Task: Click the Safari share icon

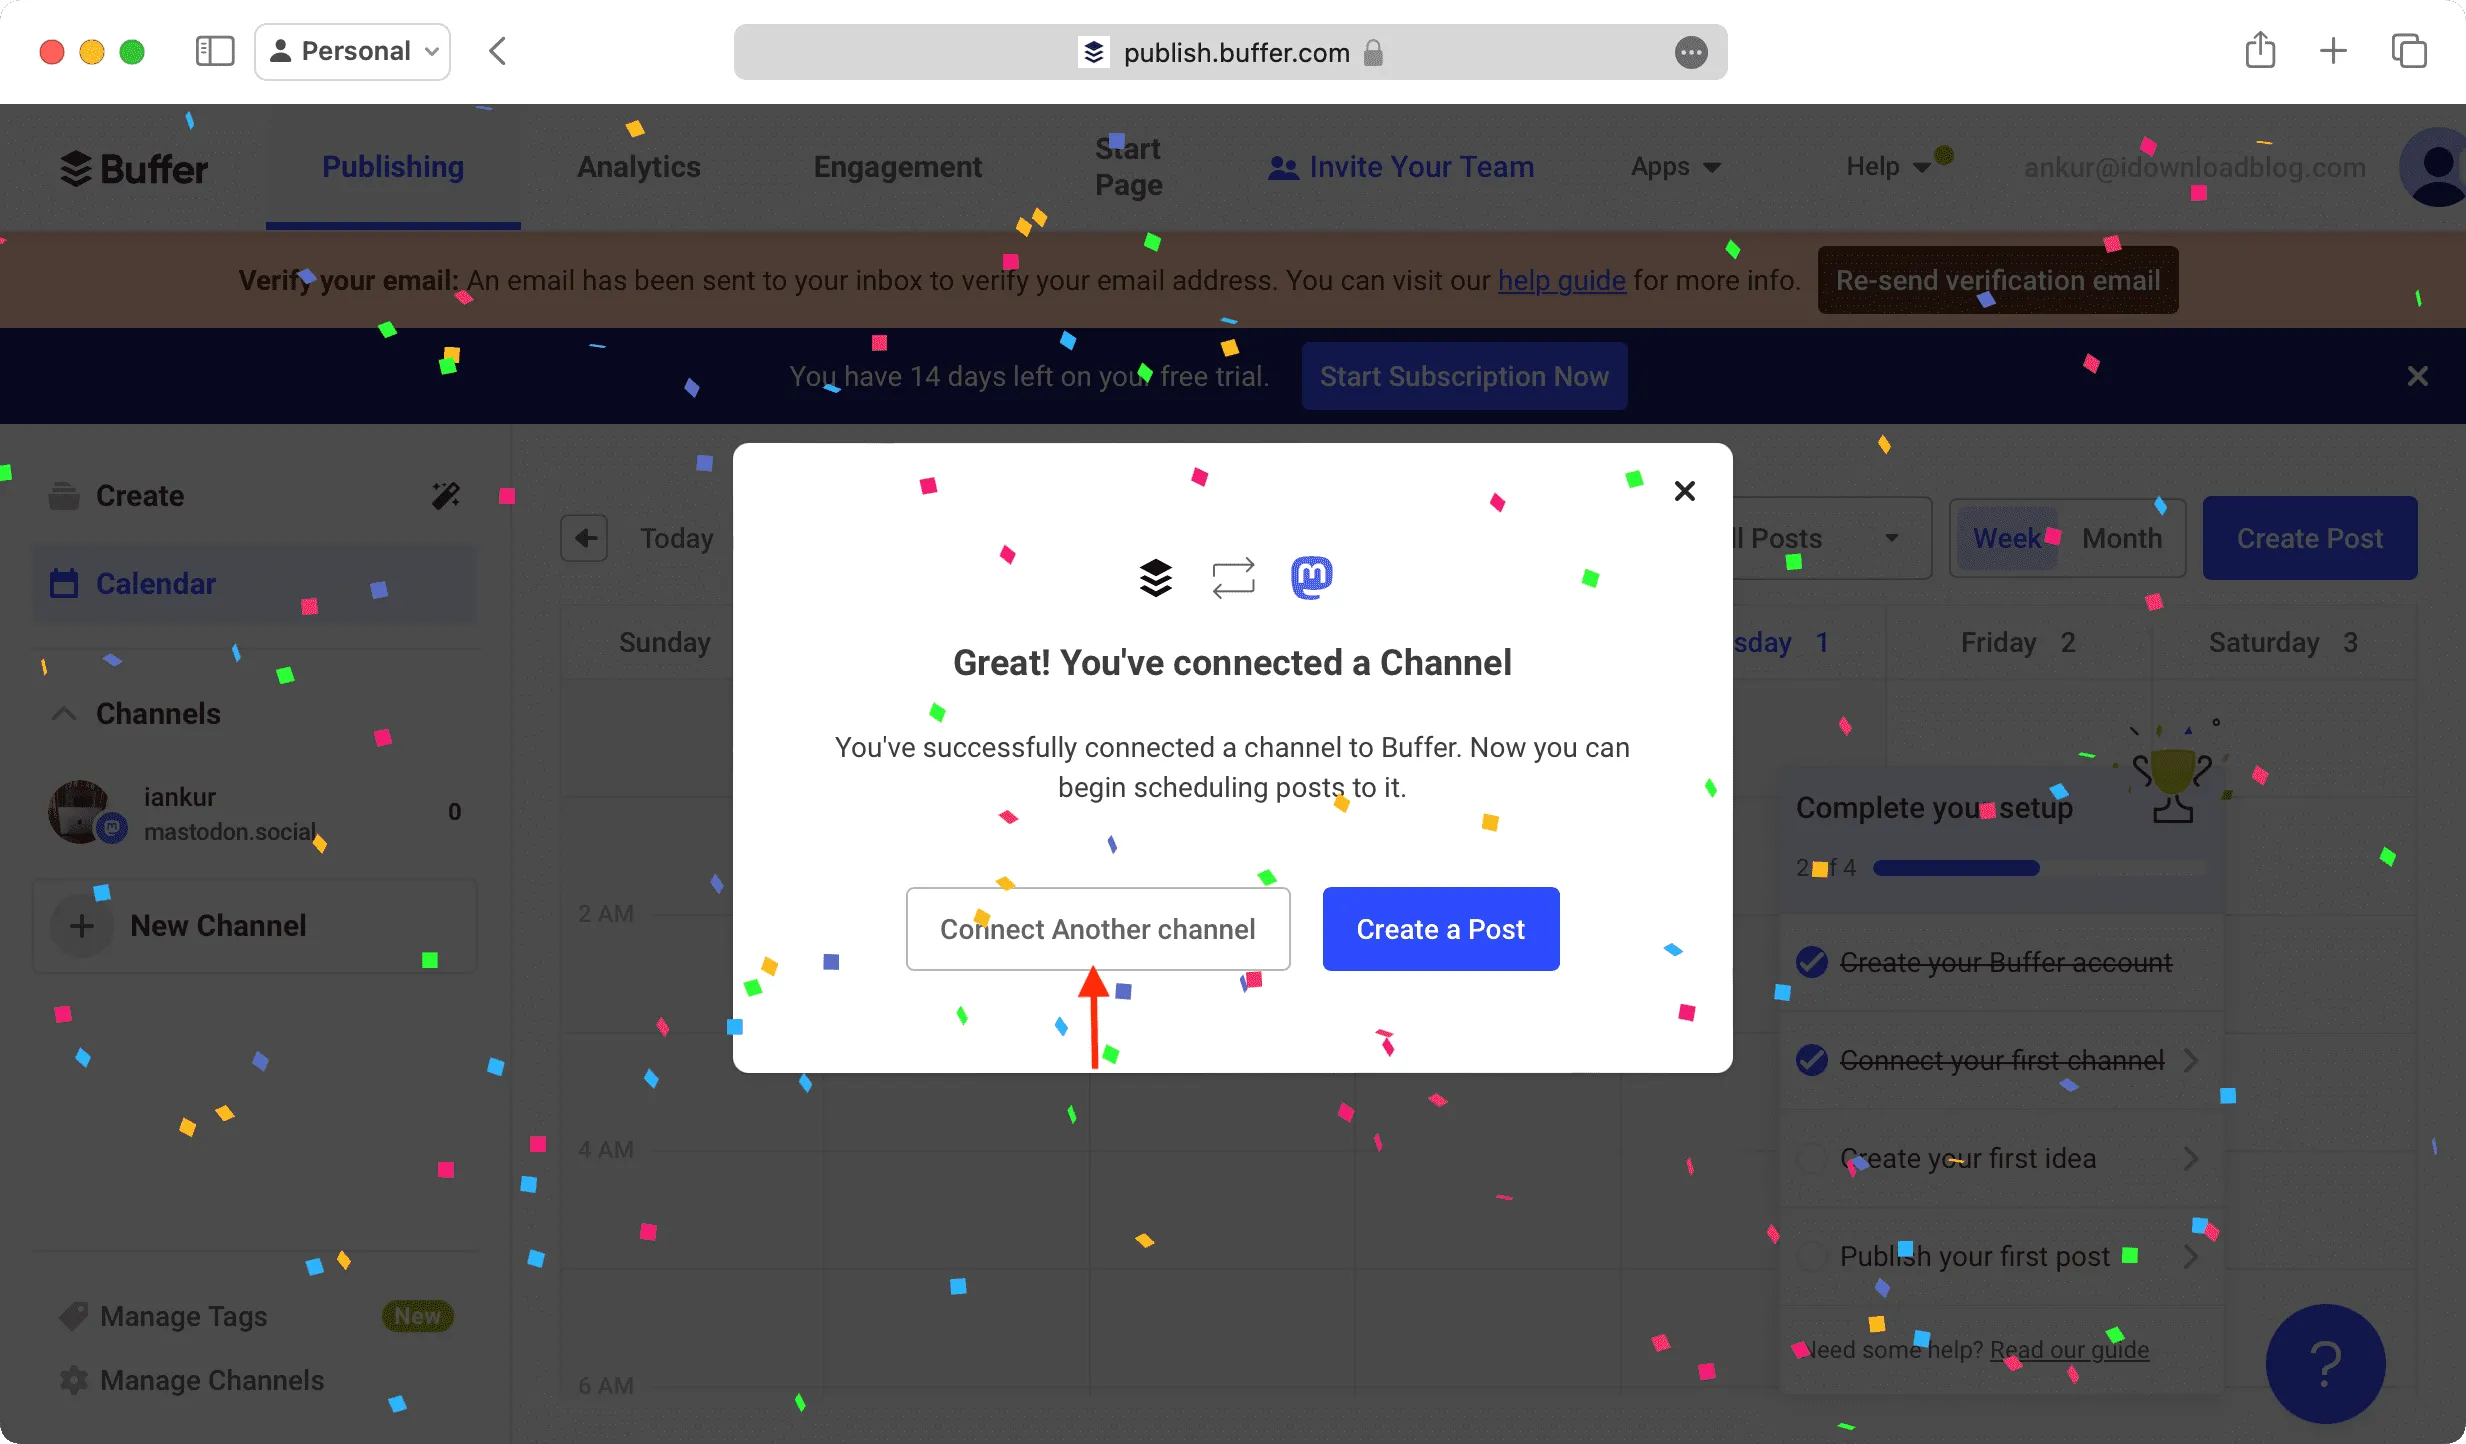Action: click(x=2260, y=50)
